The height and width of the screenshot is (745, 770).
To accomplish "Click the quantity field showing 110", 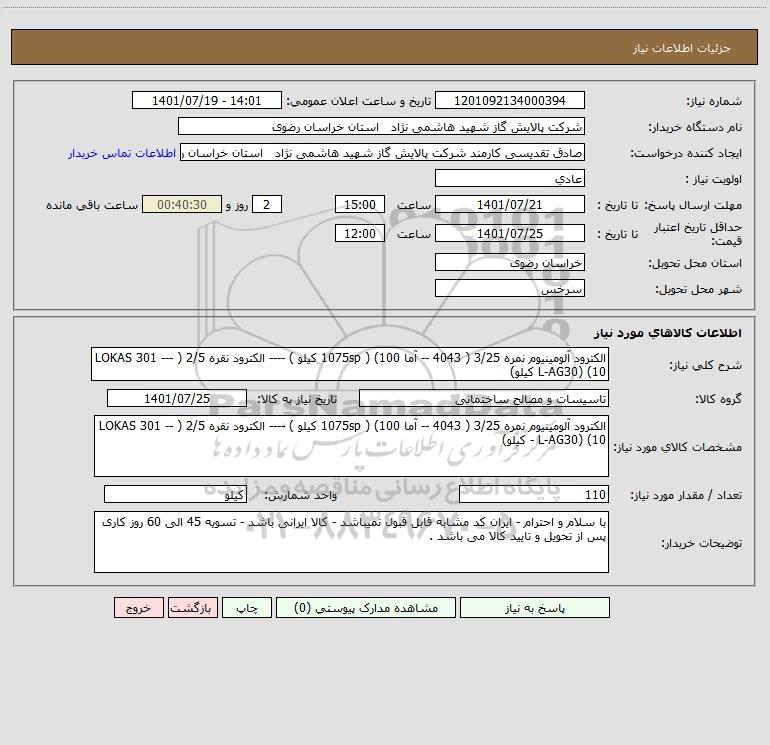I will click(x=533, y=495).
